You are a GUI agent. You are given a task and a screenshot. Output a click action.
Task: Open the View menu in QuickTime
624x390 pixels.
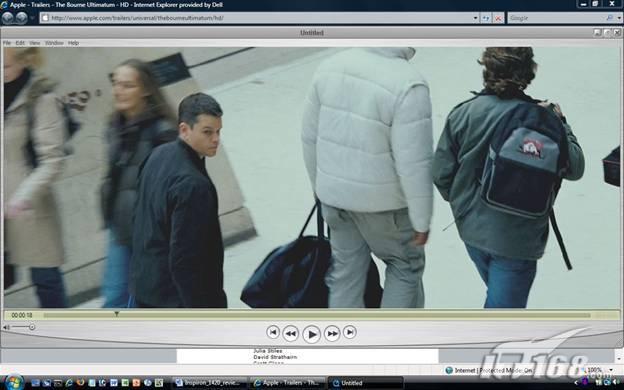point(35,43)
